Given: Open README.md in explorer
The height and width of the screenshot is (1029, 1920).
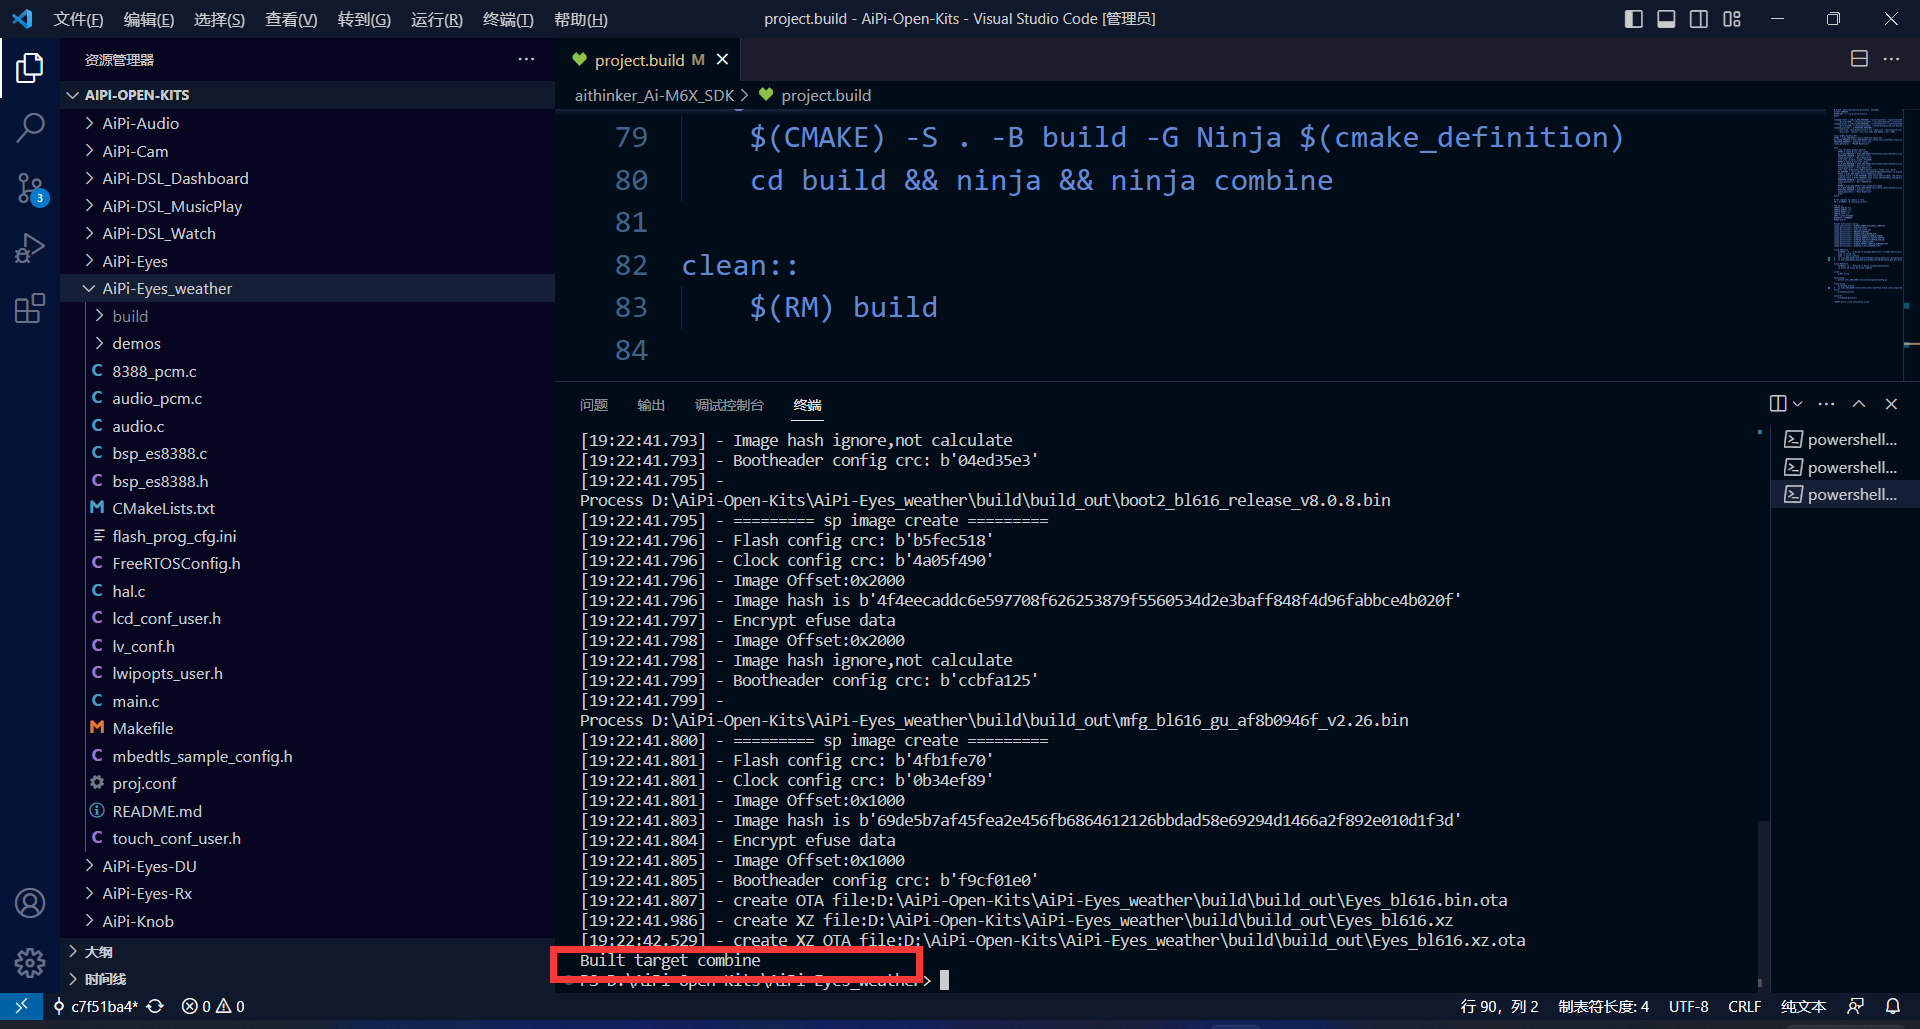Looking at the screenshot, I should [307, 811].
